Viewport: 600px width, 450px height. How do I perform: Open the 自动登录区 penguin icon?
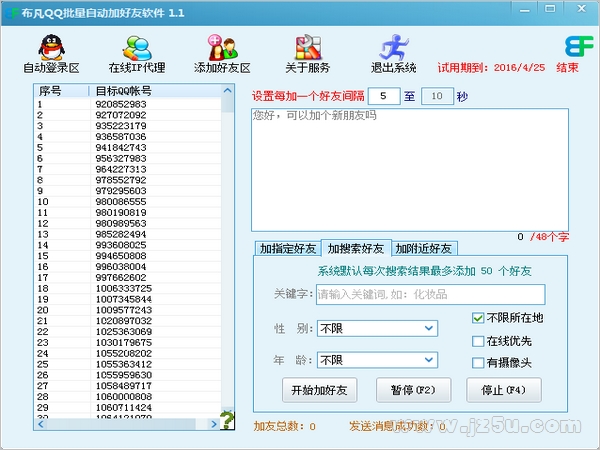tap(52, 48)
